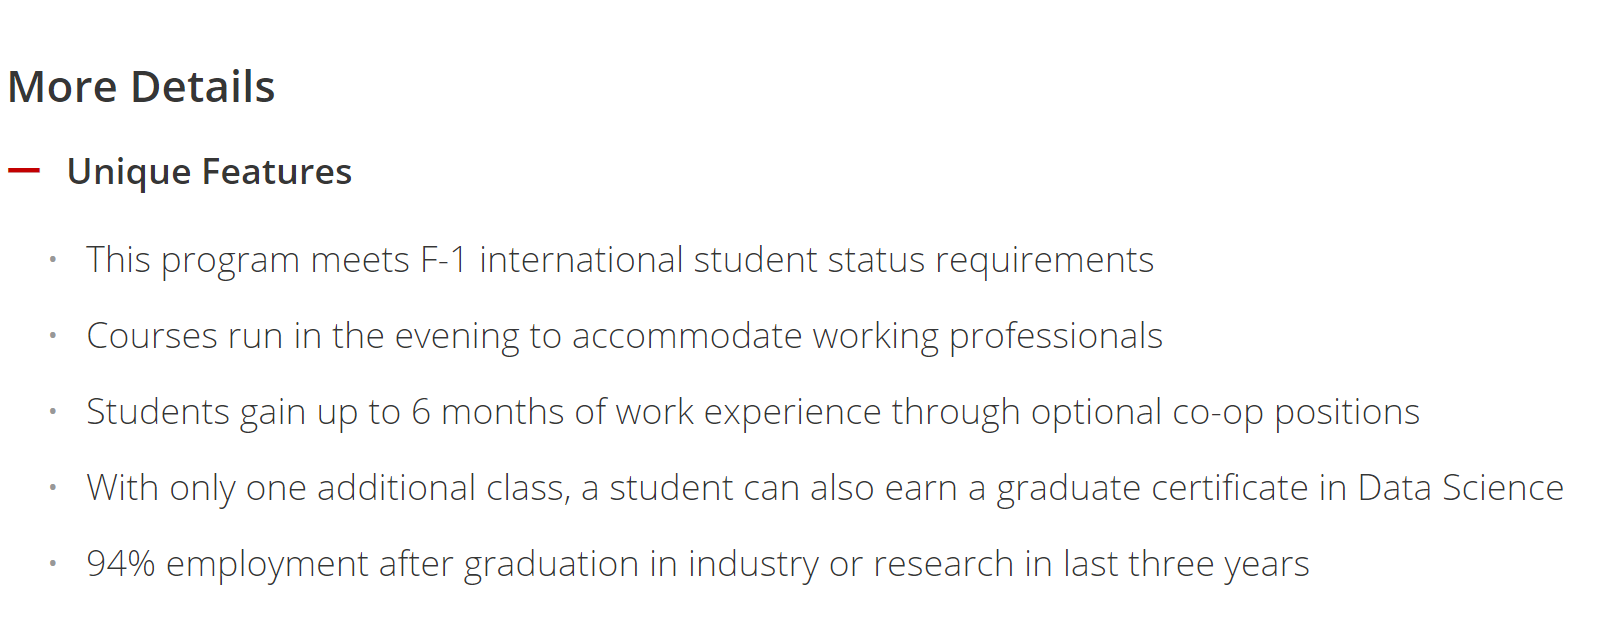This screenshot has width=1598, height=629.
Task: Click the bullet dot before "Students gain"
Action: click(x=53, y=412)
